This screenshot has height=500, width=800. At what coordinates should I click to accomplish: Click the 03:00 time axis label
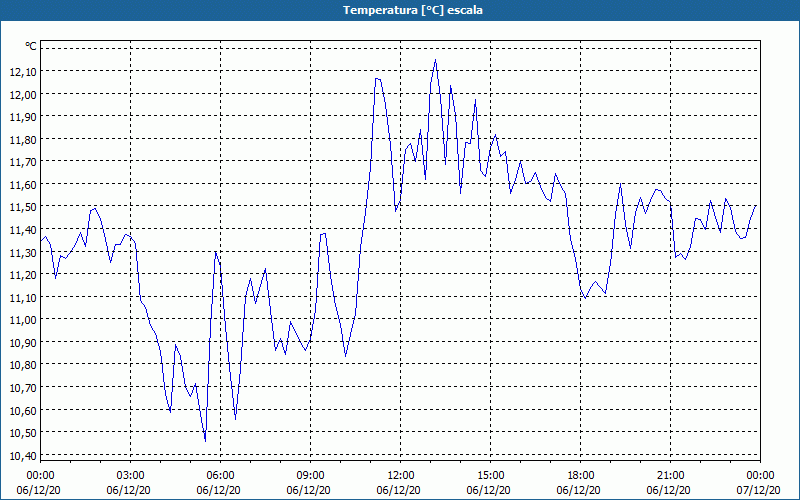pos(131,476)
